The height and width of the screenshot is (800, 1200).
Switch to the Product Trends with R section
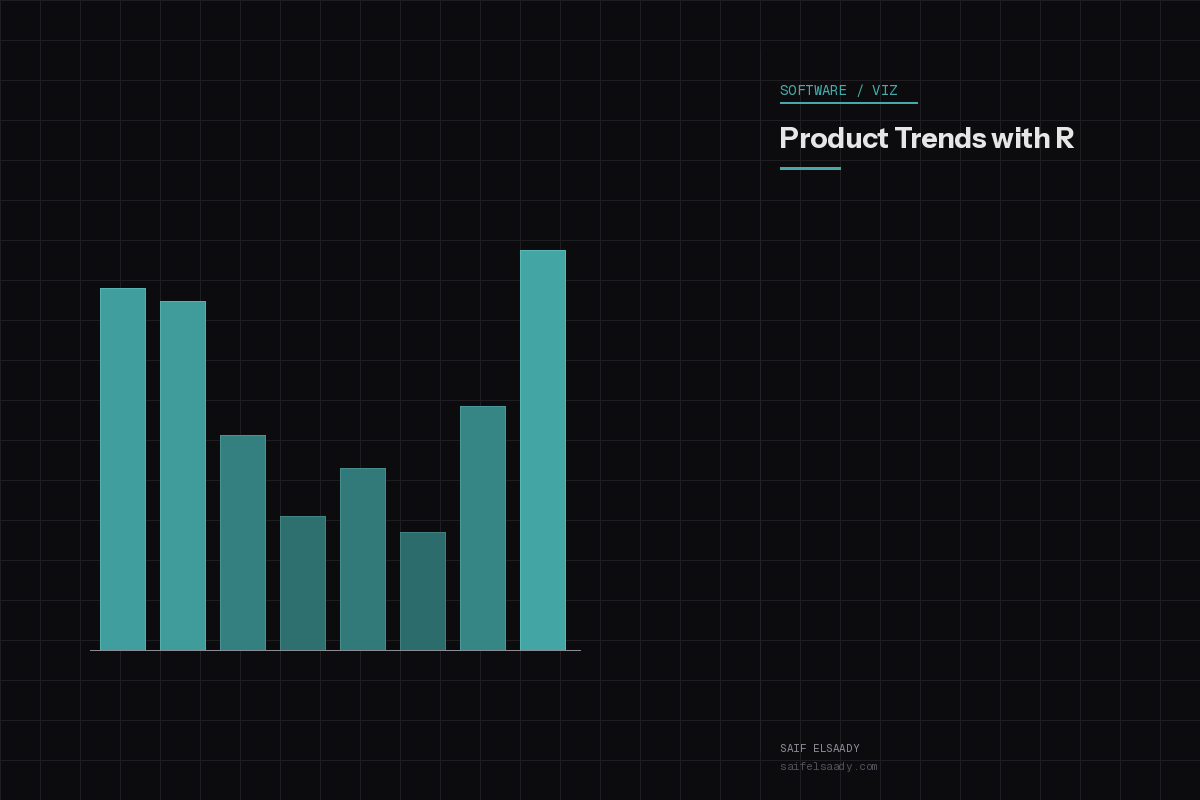coord(926,139)
